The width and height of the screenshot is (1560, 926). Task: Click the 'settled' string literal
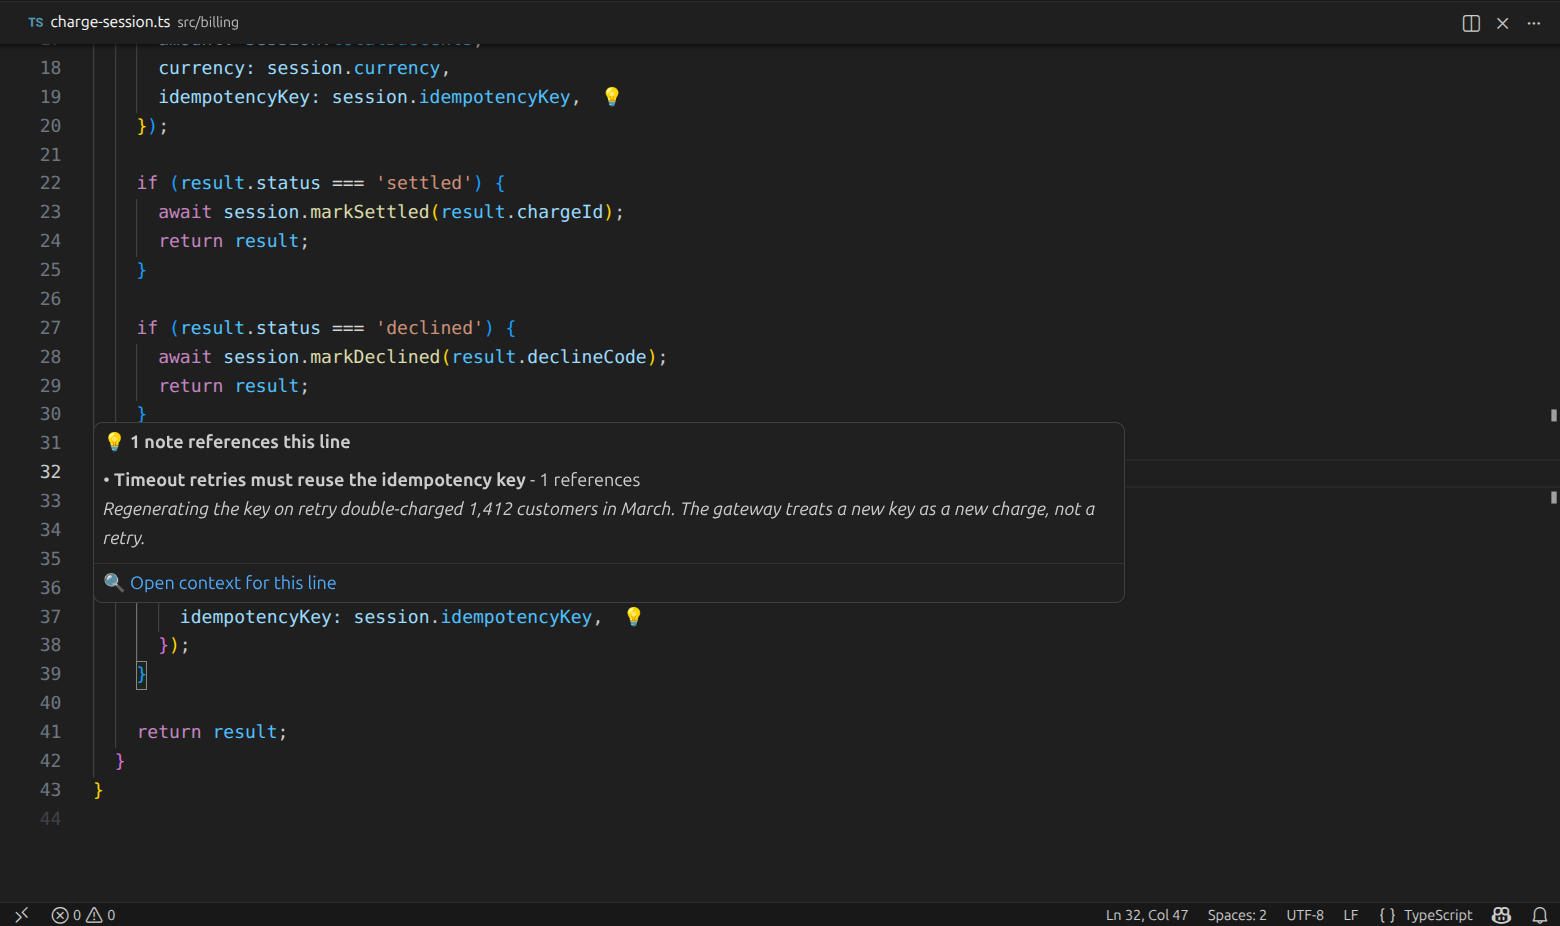424,183
